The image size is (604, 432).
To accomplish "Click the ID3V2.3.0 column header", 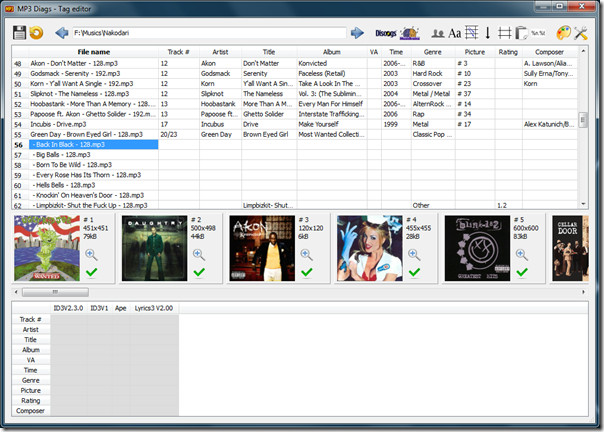I will click(x=68, y=308).
